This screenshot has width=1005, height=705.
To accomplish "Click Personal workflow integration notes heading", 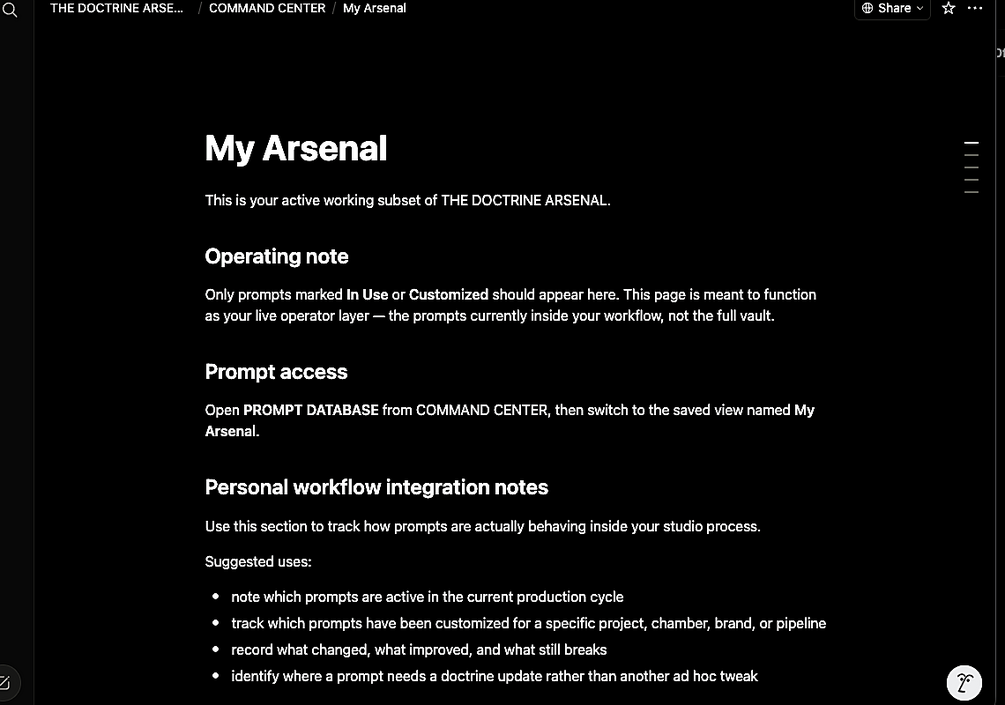I will click(376, 487).
